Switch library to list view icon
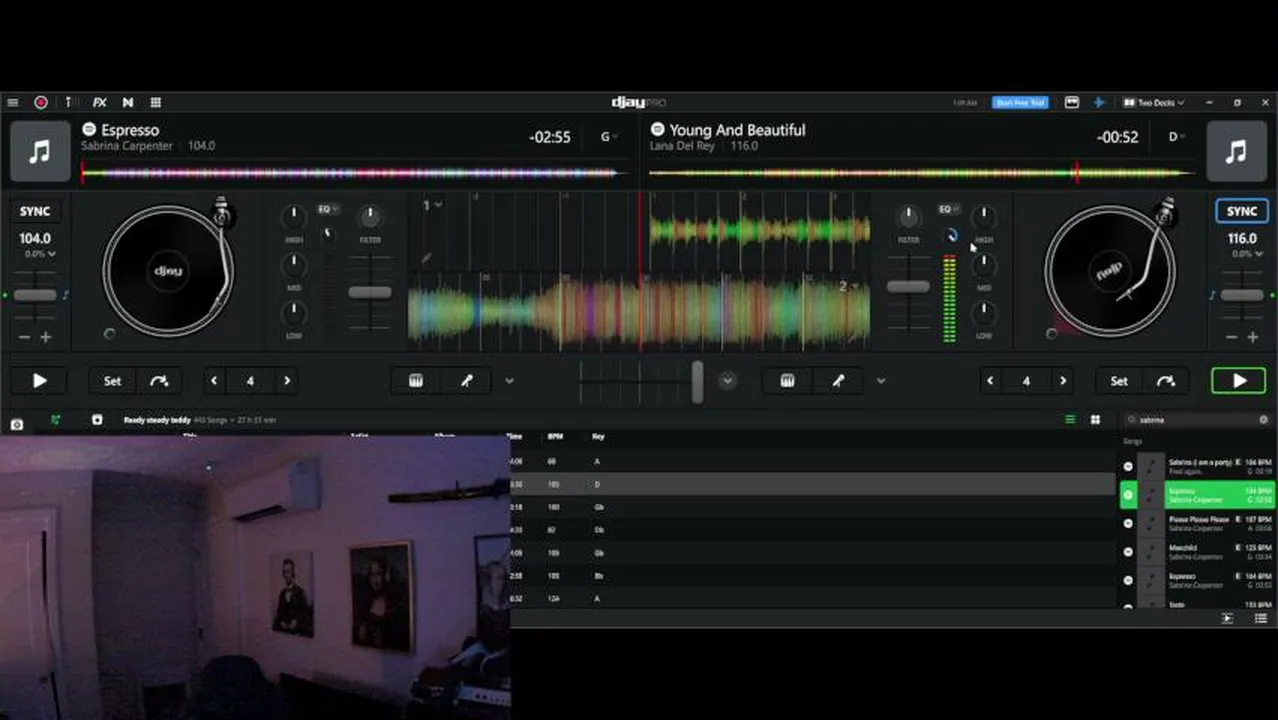Viewport: 1278px width, 720px height. (1070, 420)
